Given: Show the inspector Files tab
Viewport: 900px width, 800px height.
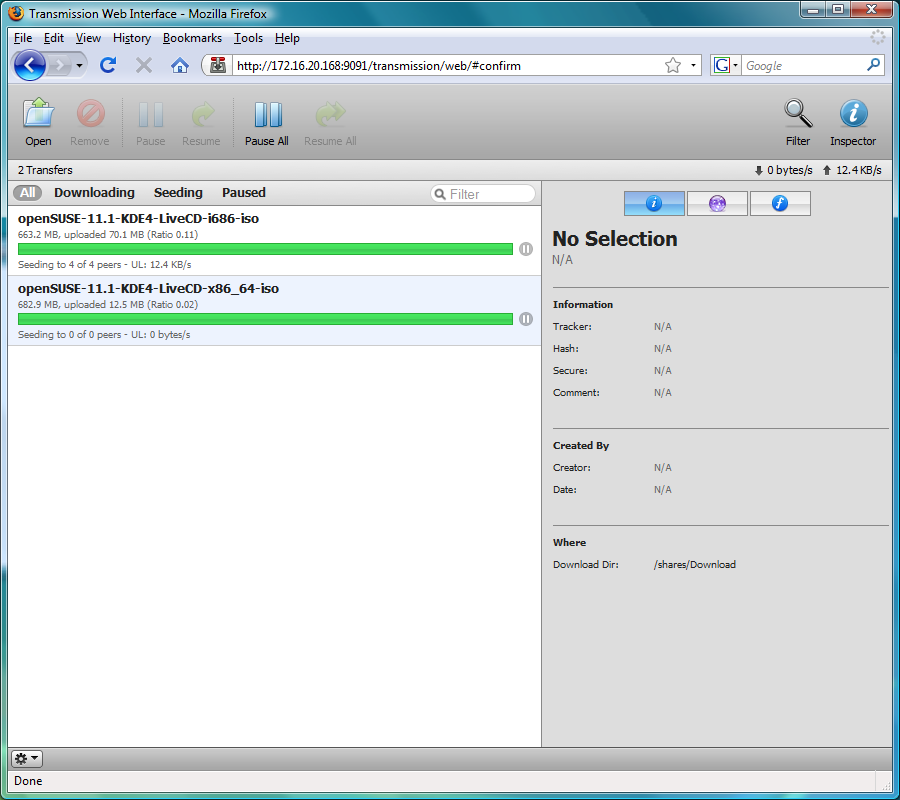Looking at the screenshot, I should pos(780,203).
